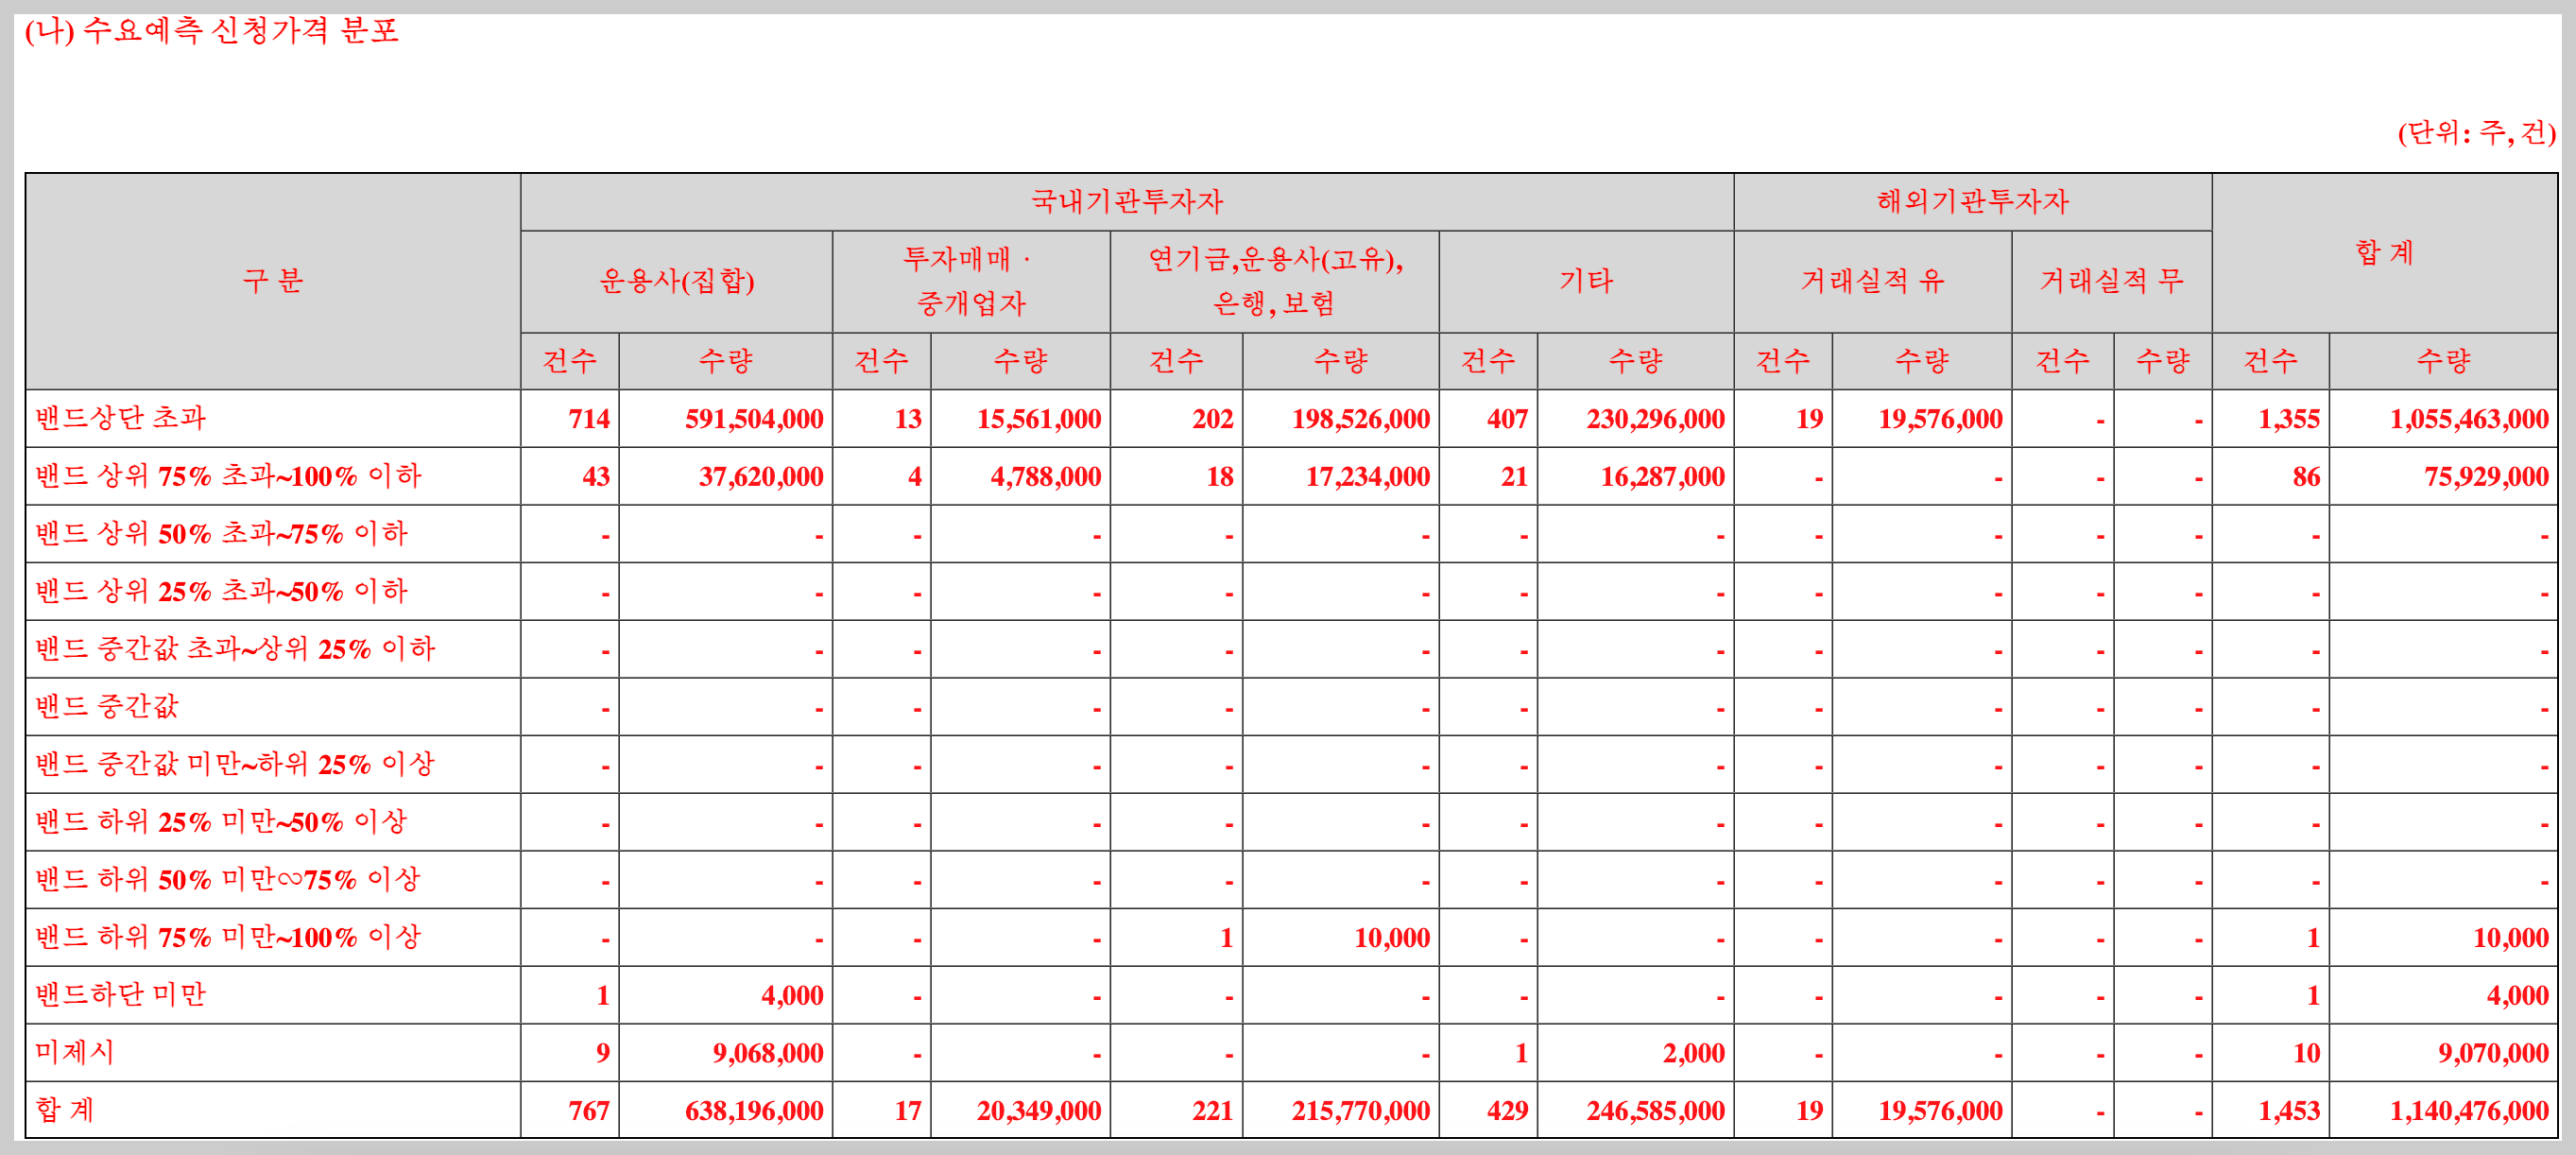Click the value 9,068,000

(x=768, y=1053)
